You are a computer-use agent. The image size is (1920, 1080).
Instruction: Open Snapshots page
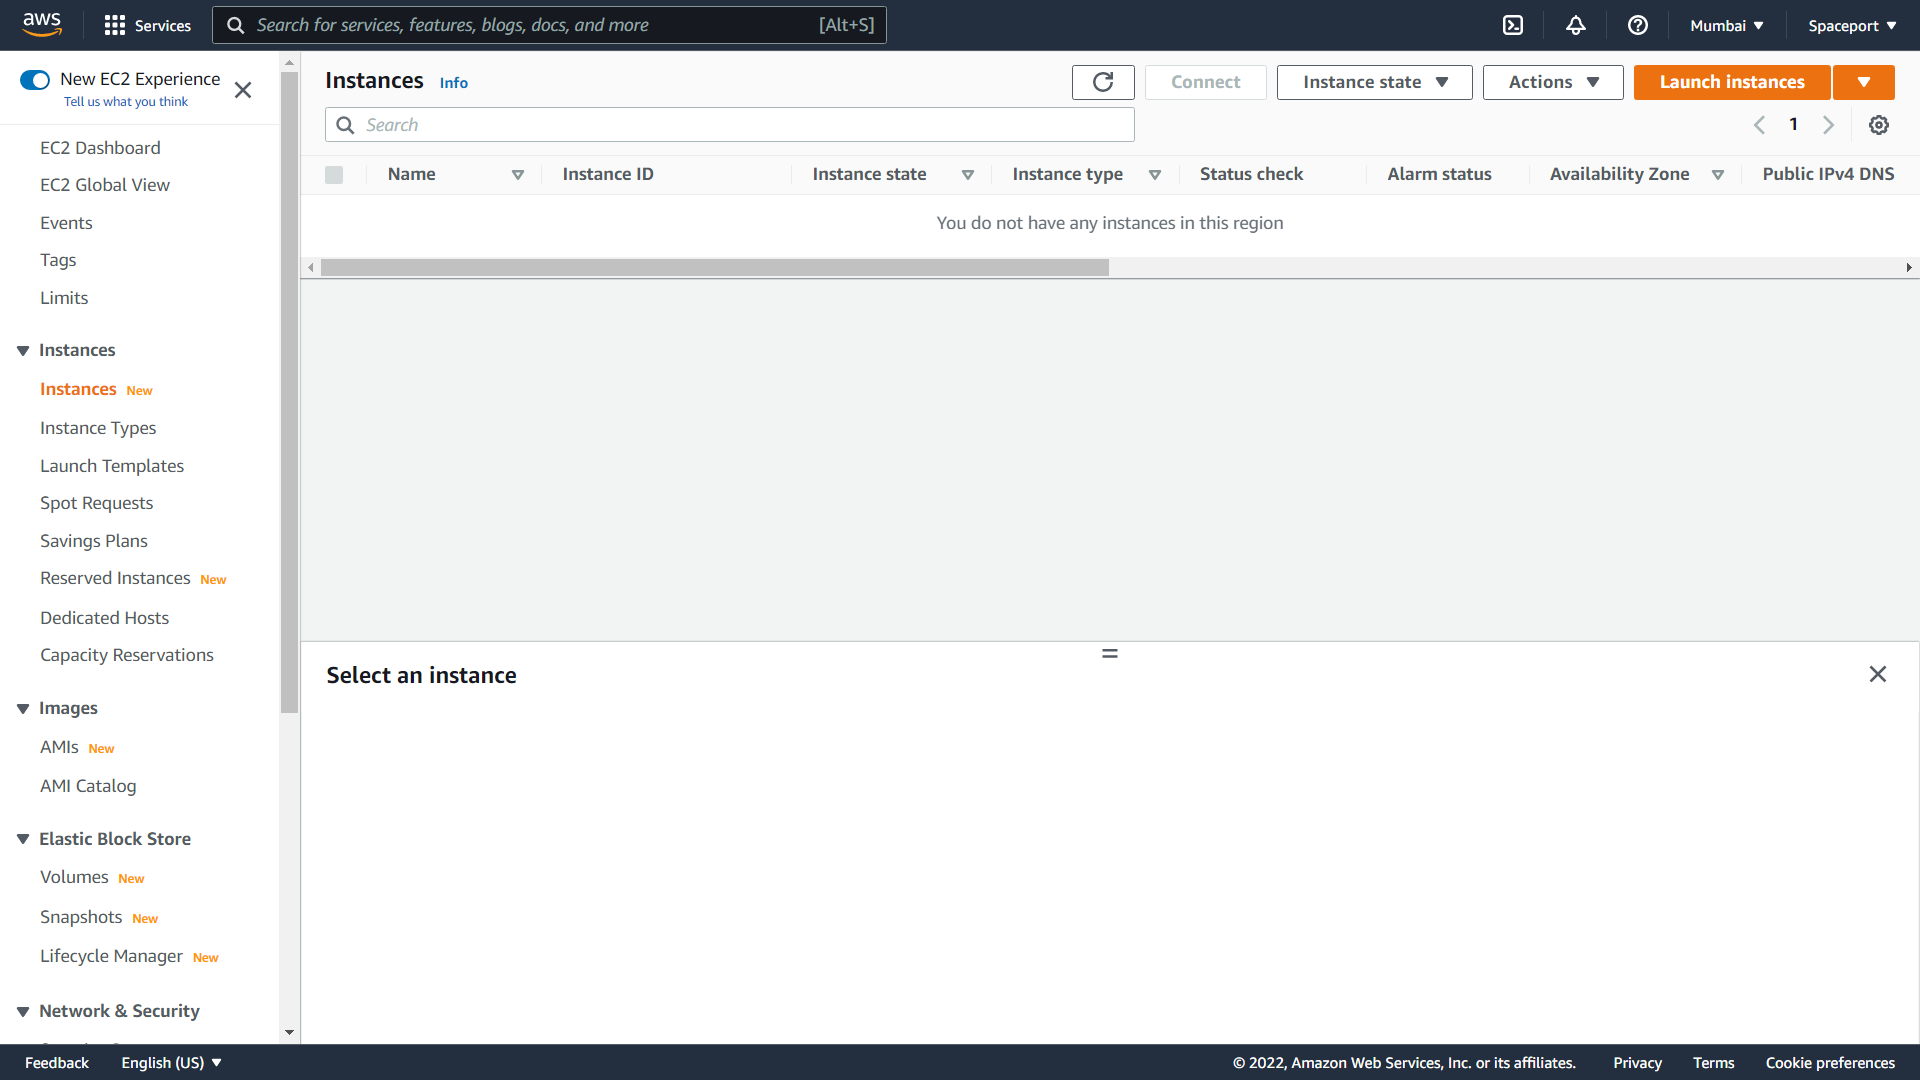point(81,917)
